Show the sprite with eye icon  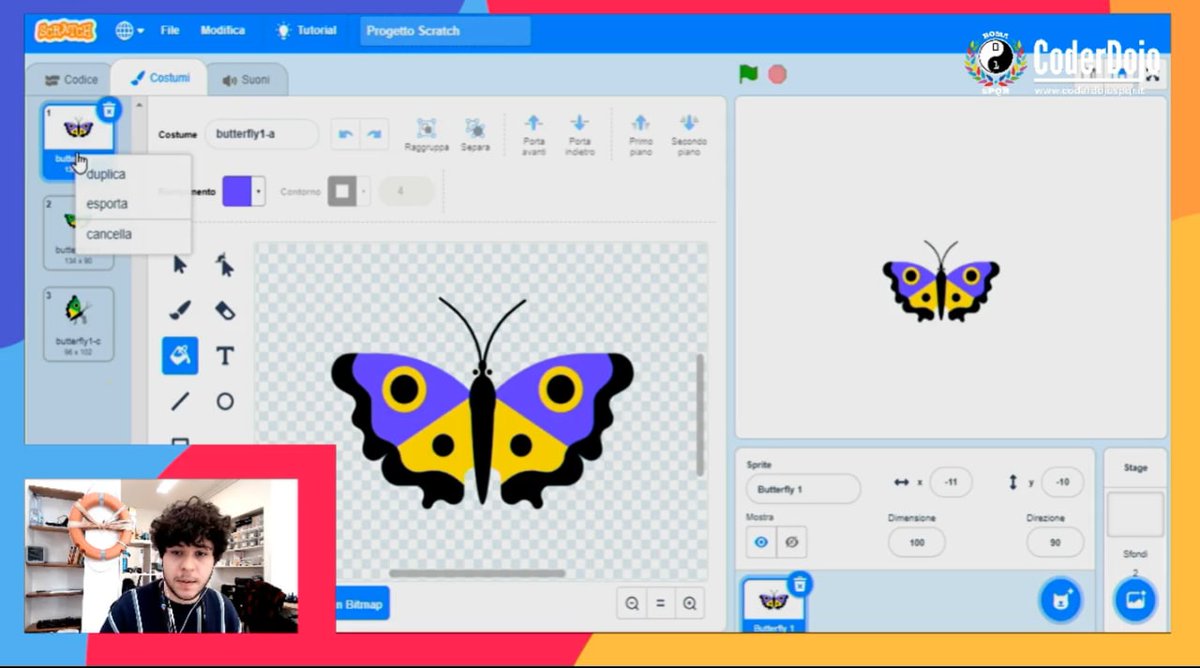coord(761,542)
